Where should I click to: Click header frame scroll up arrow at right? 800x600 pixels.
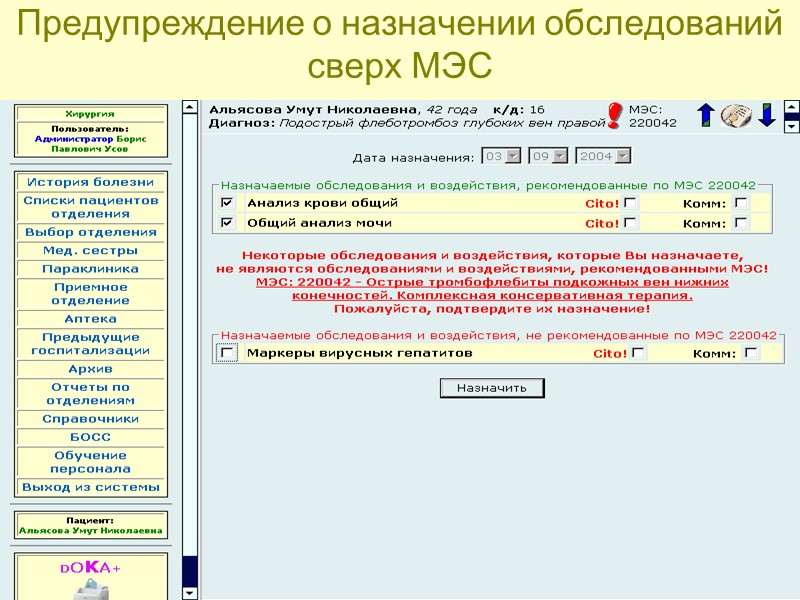point(791,107)
